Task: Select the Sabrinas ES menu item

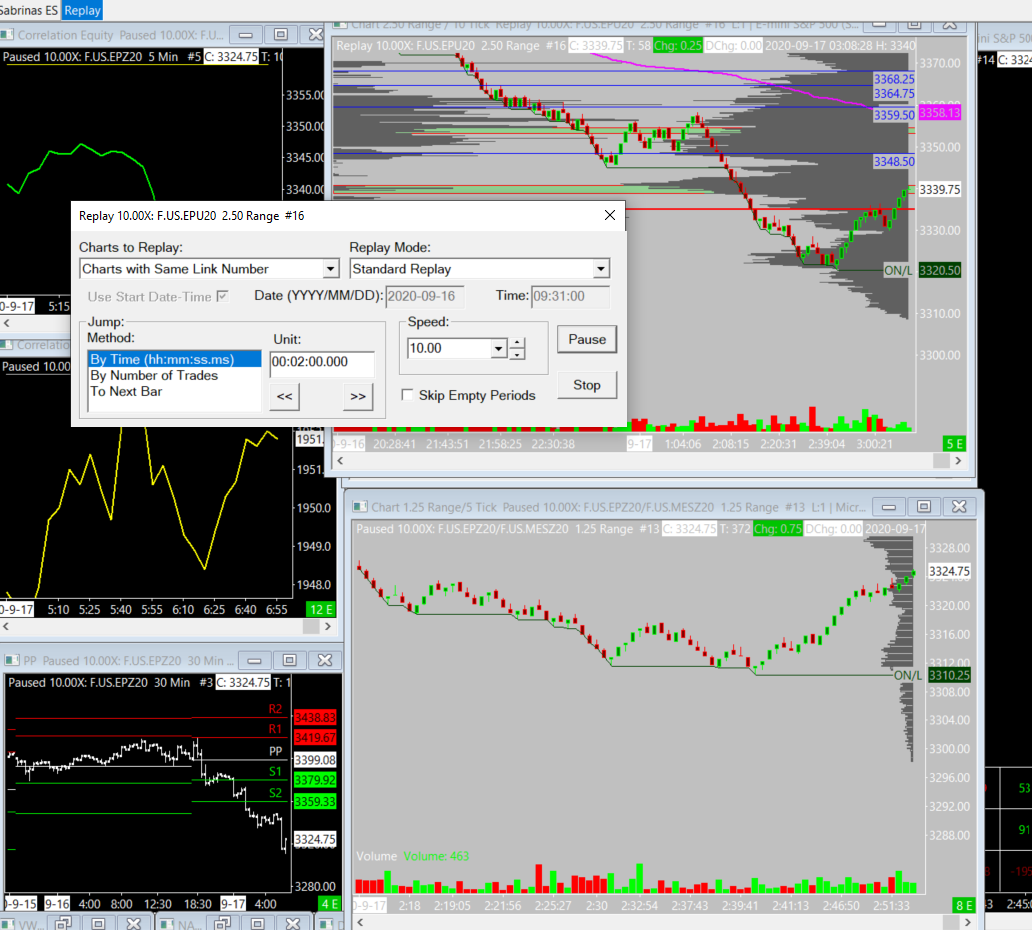Action: pyautogui.click(x=28, y=11)
